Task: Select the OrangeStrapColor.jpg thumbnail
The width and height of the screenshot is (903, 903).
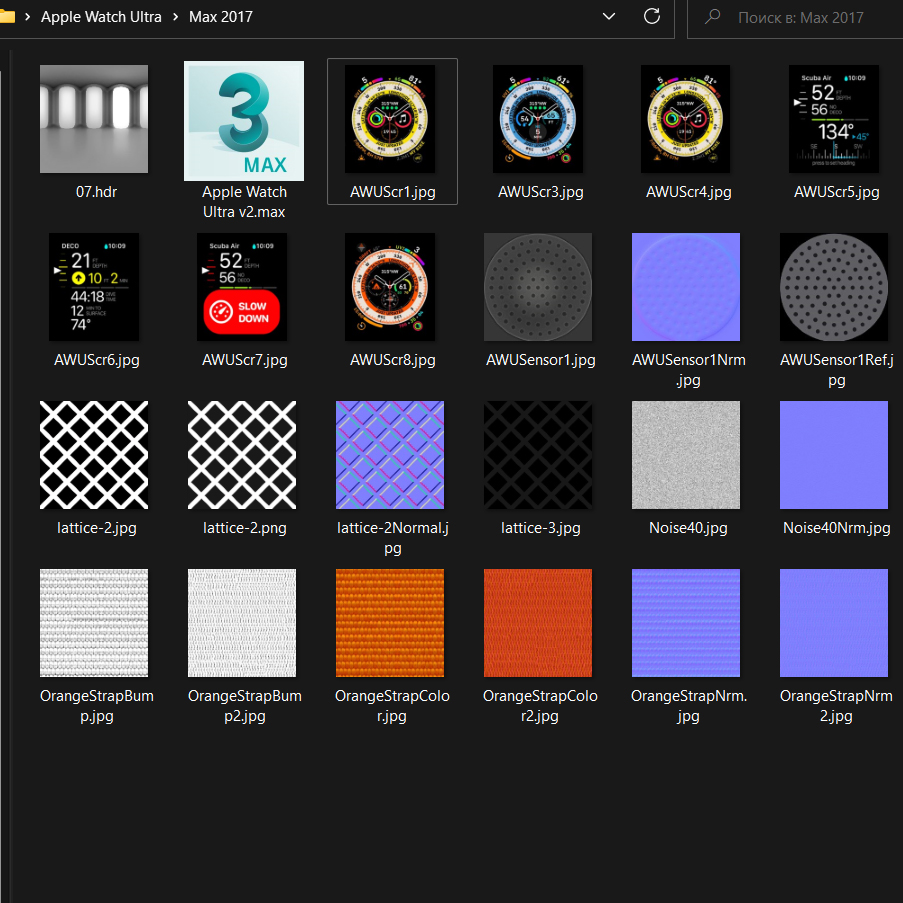Action: [x=390, y=623]
